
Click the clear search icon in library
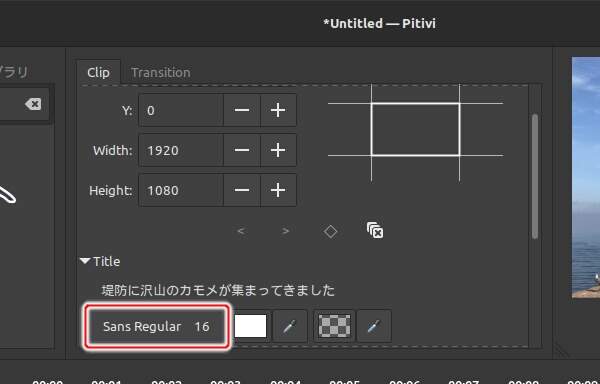[x=33, y=104]
